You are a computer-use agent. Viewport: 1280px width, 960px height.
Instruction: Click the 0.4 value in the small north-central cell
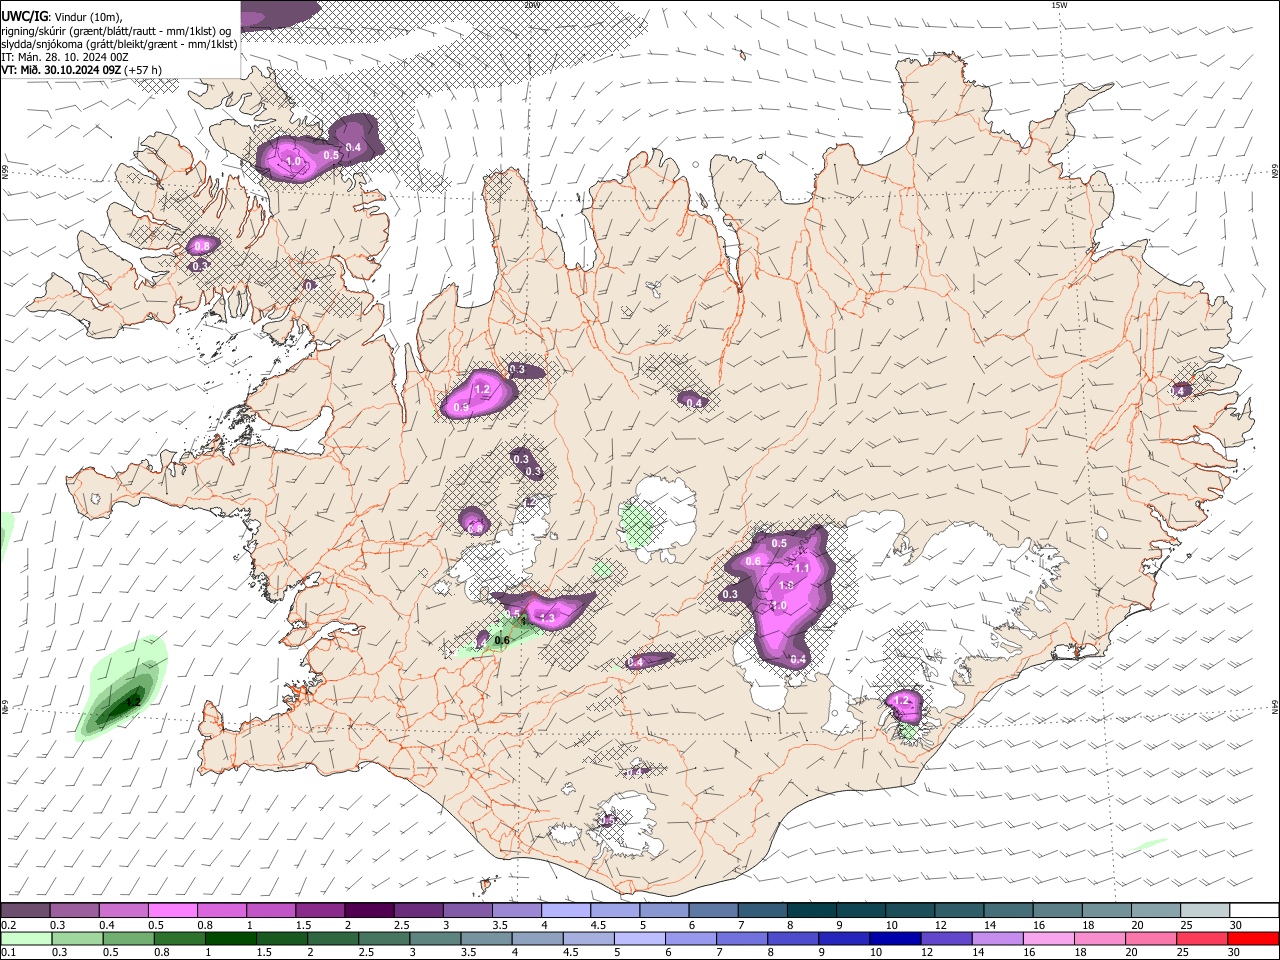coord(696,403)
